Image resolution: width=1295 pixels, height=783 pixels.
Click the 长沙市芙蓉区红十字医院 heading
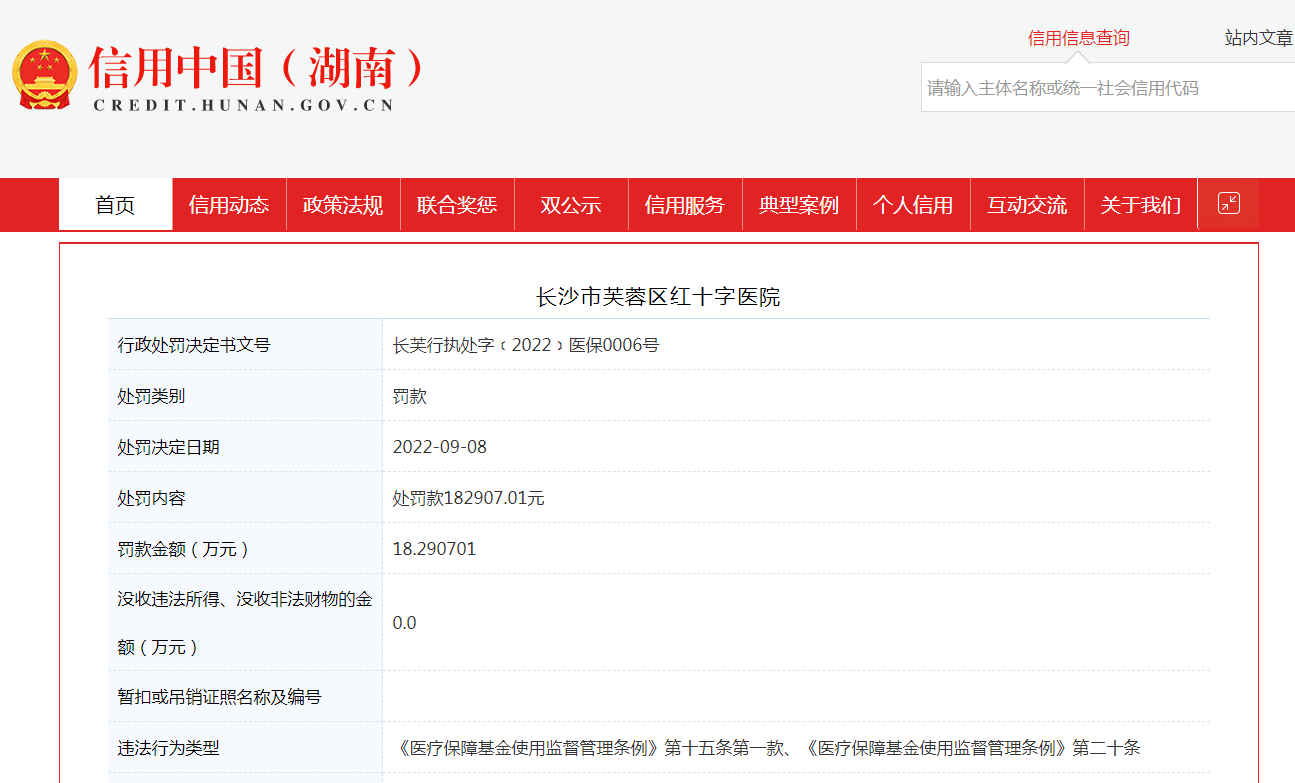coord(658,297)
